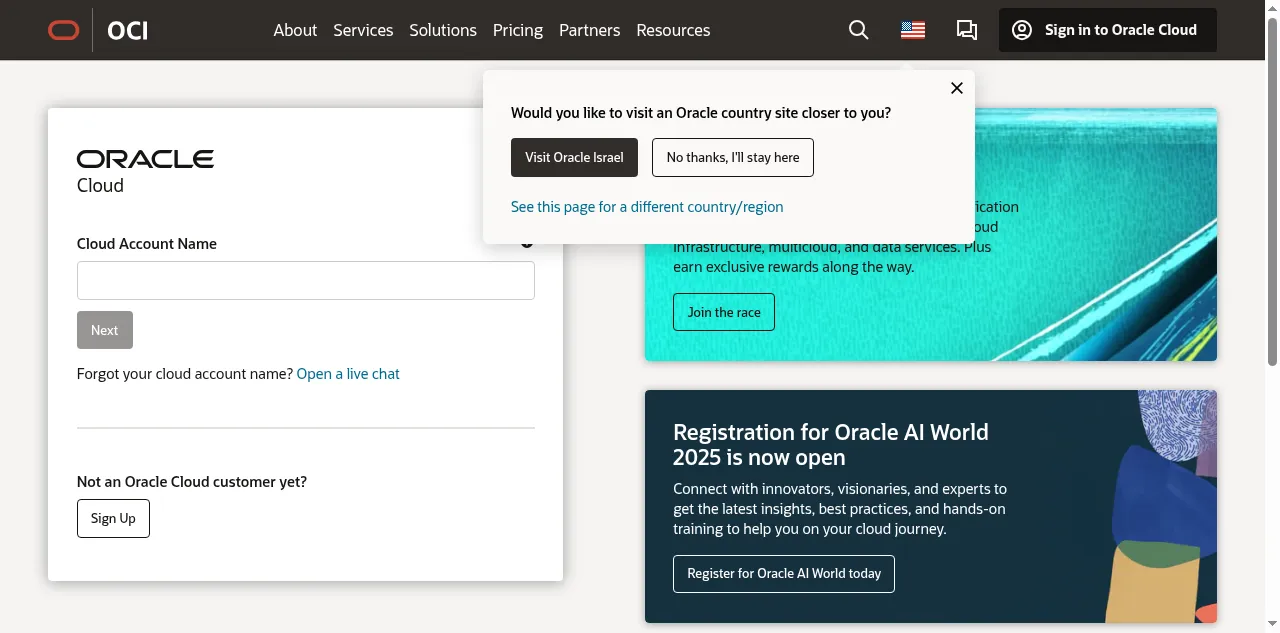Click Visit Oracle Israel button
The height and width of the screenshot is (633, 1280).
click(574, 157)
